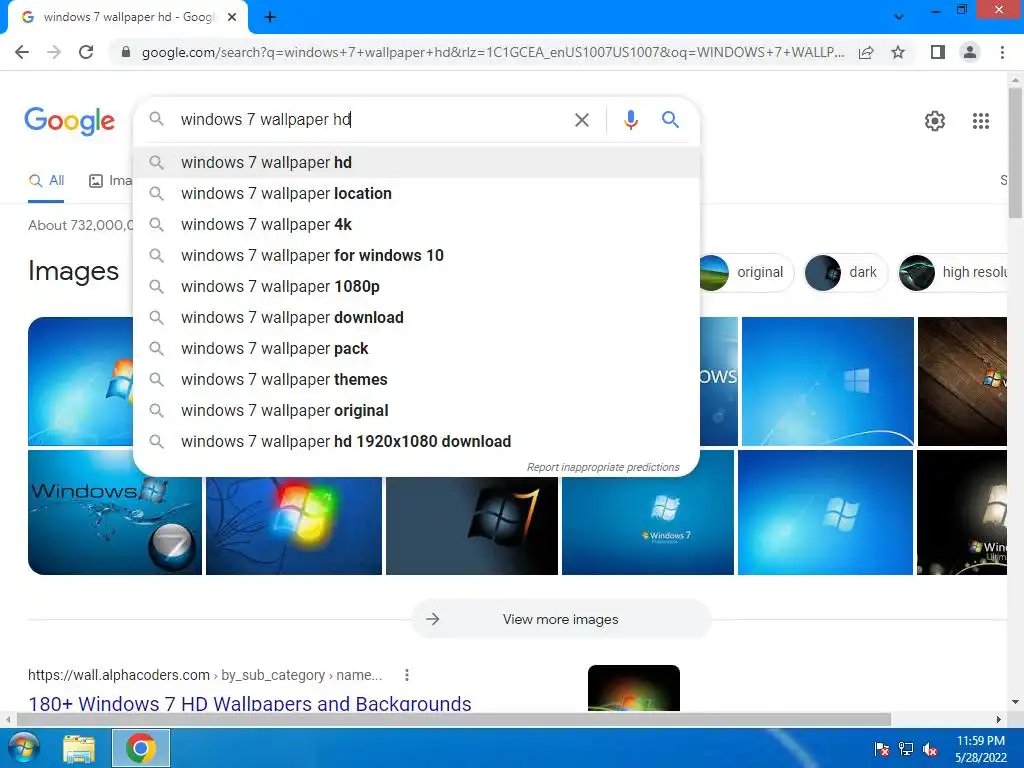1024x768 pixels.
Task: Switch to the Images results tab
Action: (110, 181)
